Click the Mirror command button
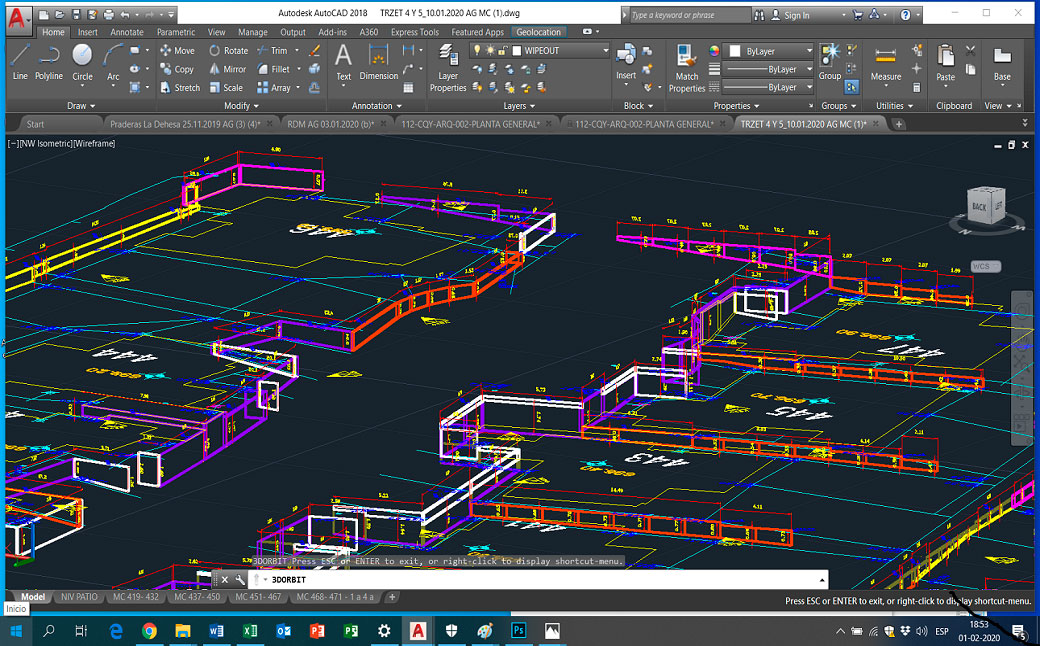Image resolution: width=1040 pixels, height=646 pixels. tap(228, 69)
